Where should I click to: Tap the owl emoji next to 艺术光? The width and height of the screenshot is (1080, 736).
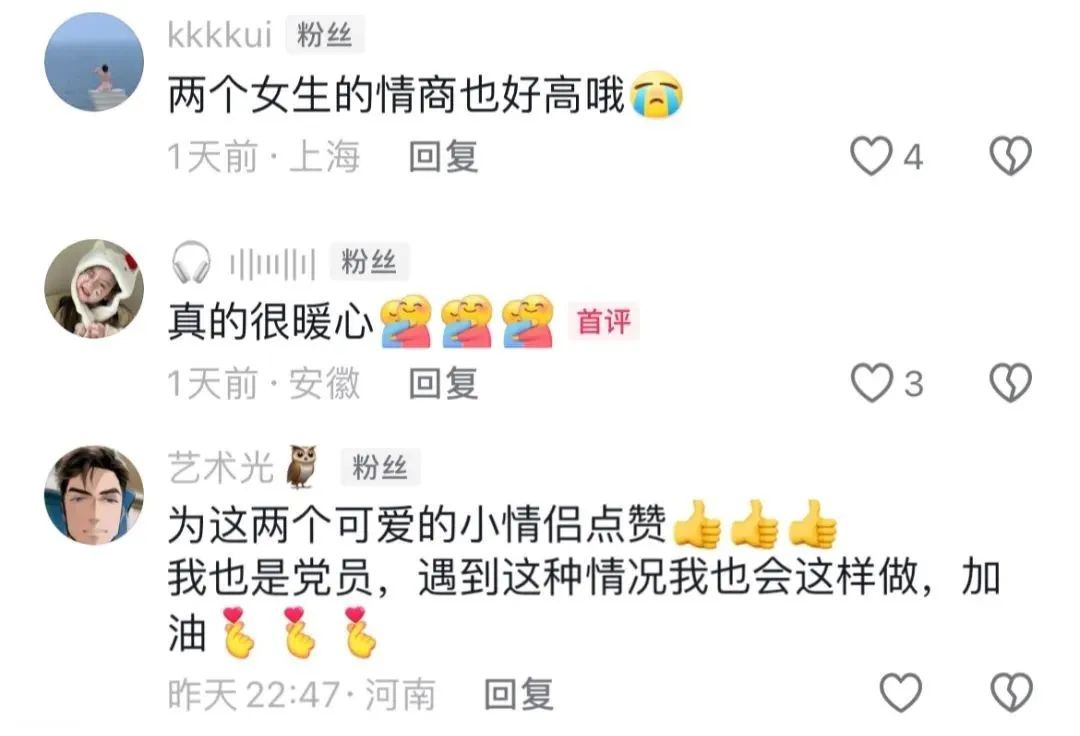tap(302, 467)
